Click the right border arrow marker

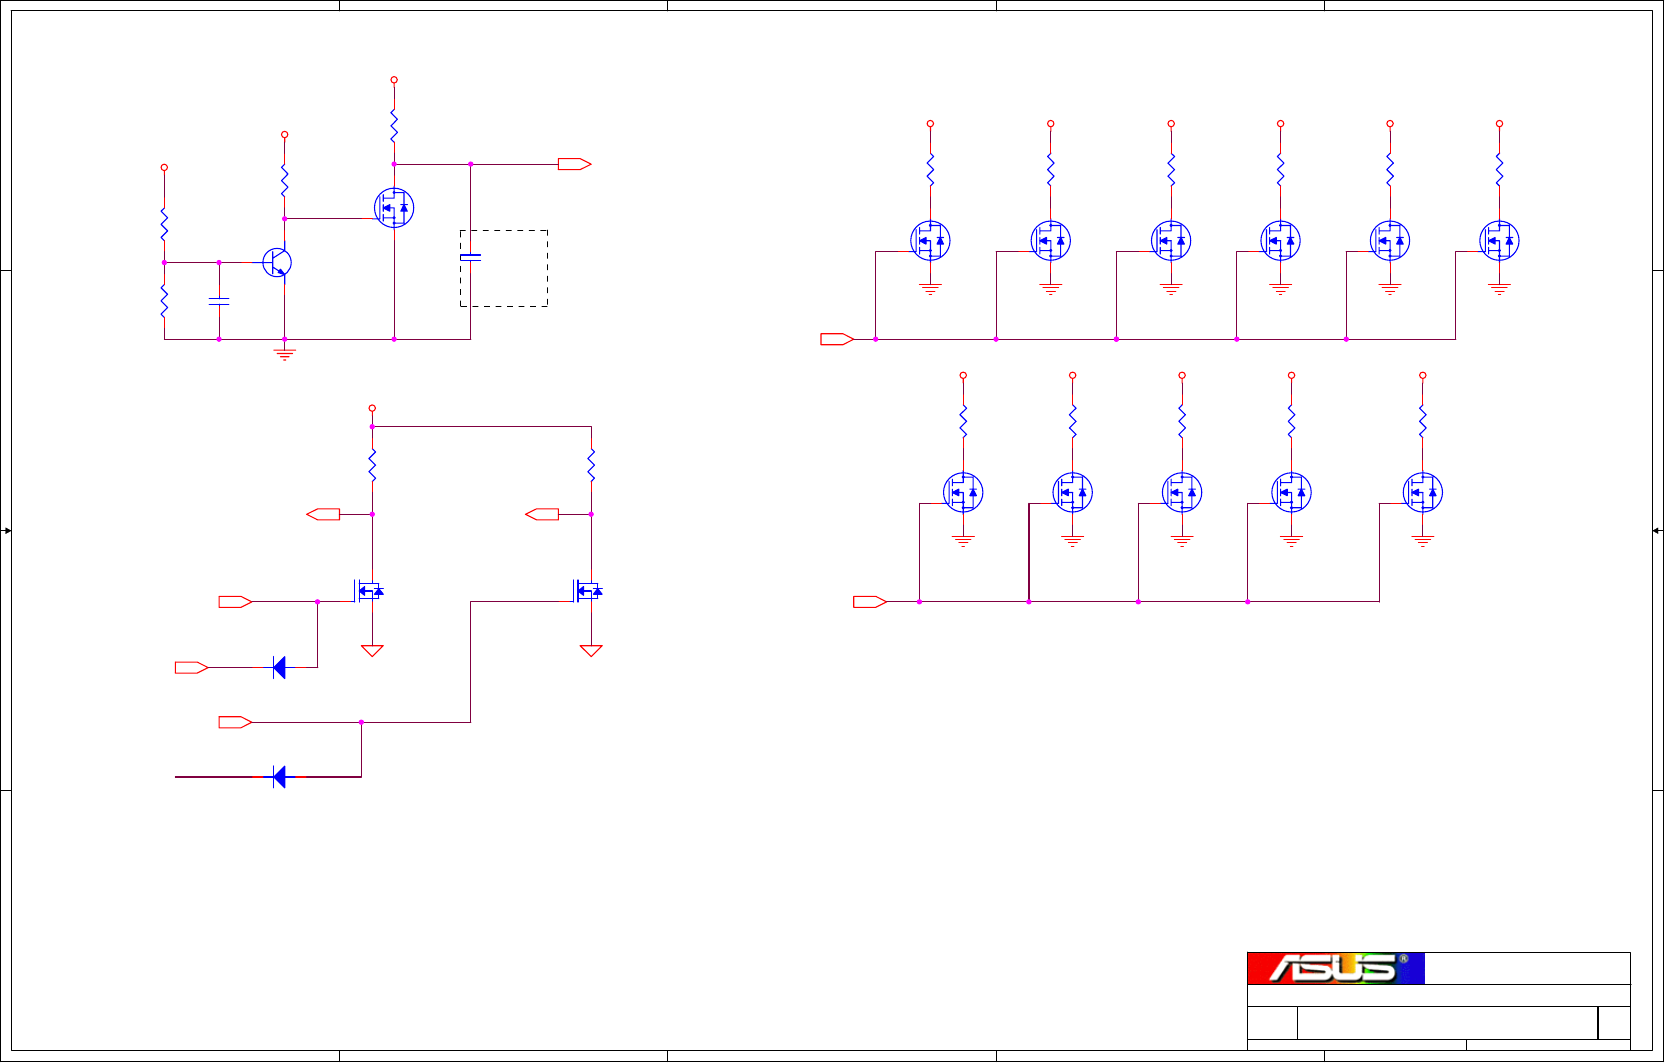1658,531
